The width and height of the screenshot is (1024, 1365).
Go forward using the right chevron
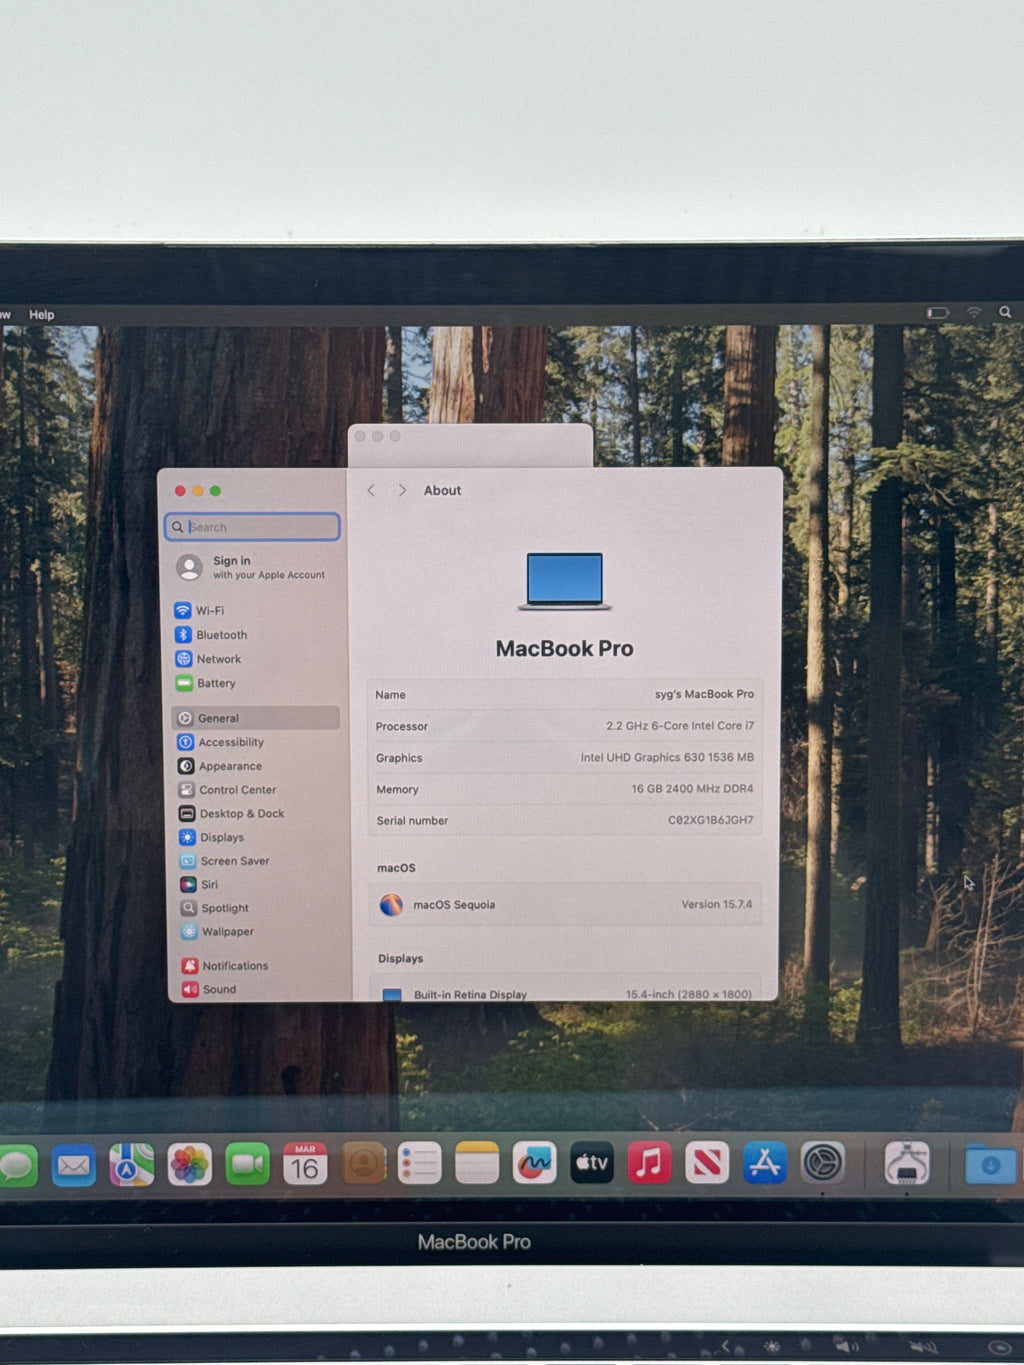click(x=402, y=490)
